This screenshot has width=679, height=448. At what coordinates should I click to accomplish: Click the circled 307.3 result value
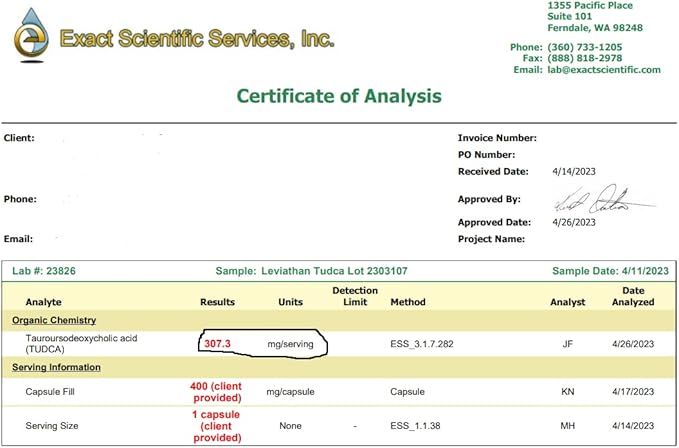217,343
